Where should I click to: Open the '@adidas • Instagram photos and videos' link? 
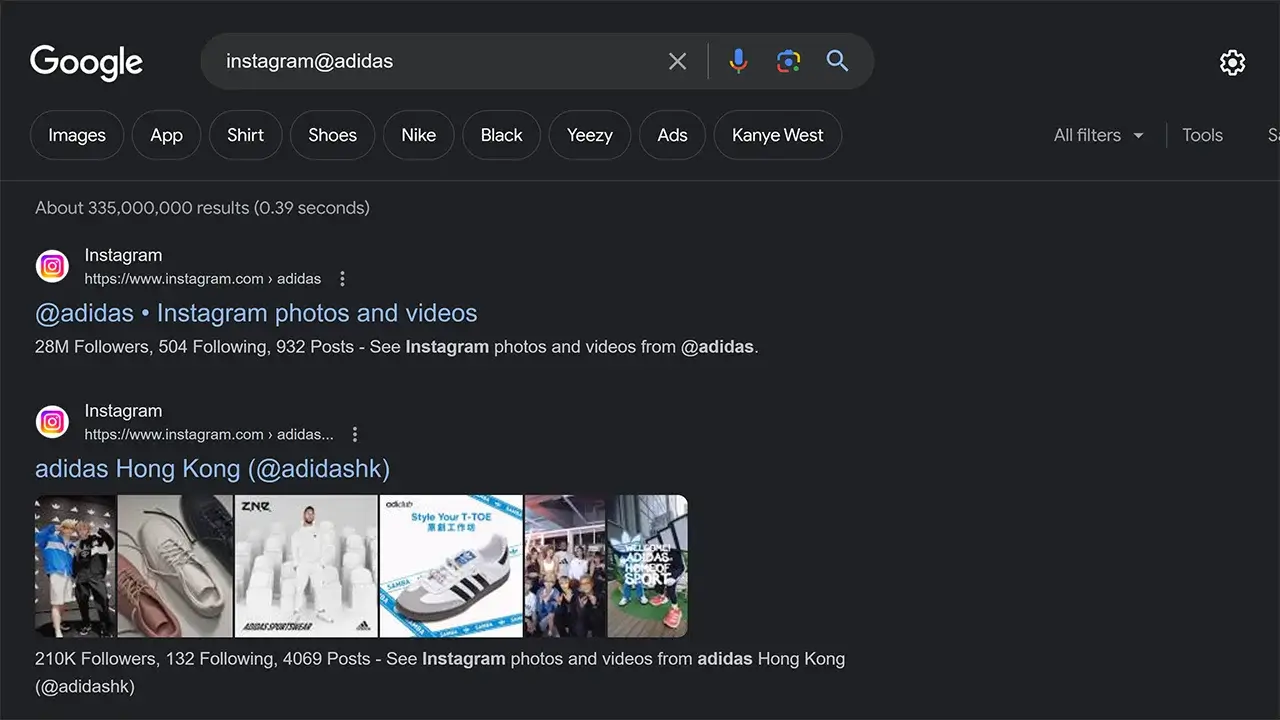pos(256,313)
